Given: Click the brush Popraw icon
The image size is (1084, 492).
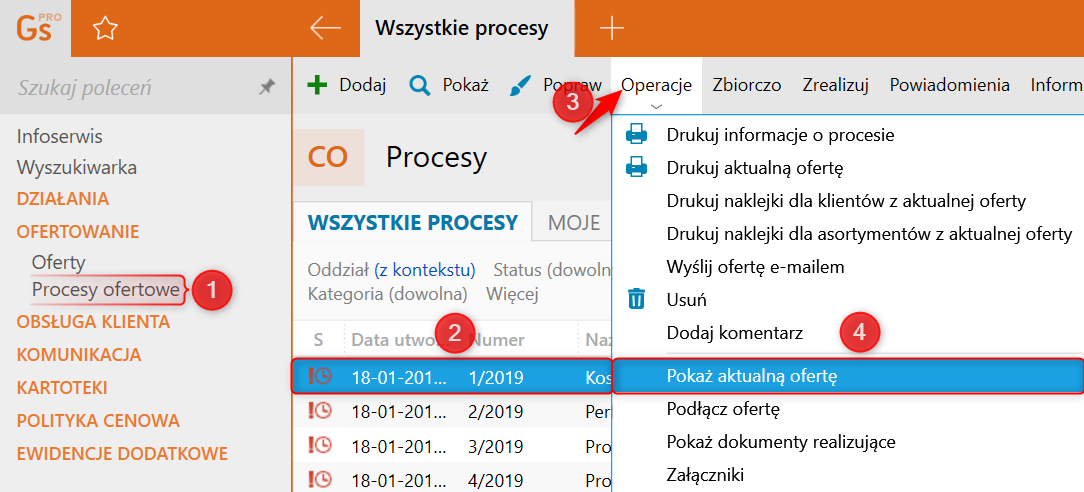Looking at the screenshot, I should point(521,85).
